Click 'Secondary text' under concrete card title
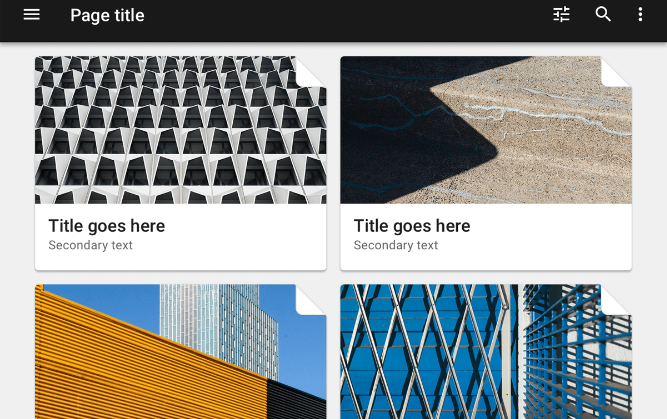This screenshot has width=667, height=419. click(x=396, y=245)
